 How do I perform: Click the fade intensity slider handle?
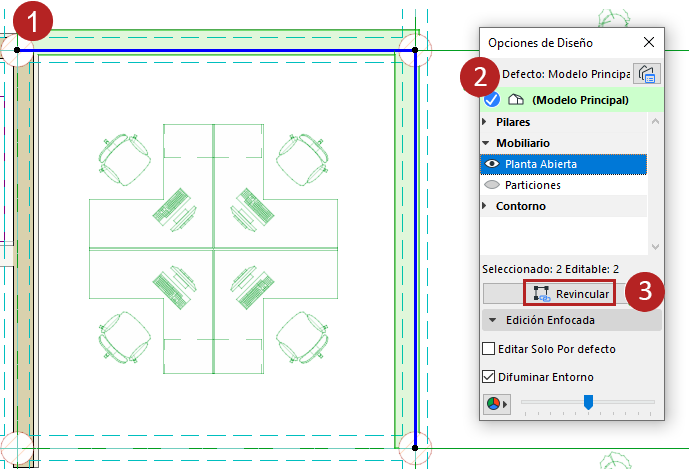588,402
